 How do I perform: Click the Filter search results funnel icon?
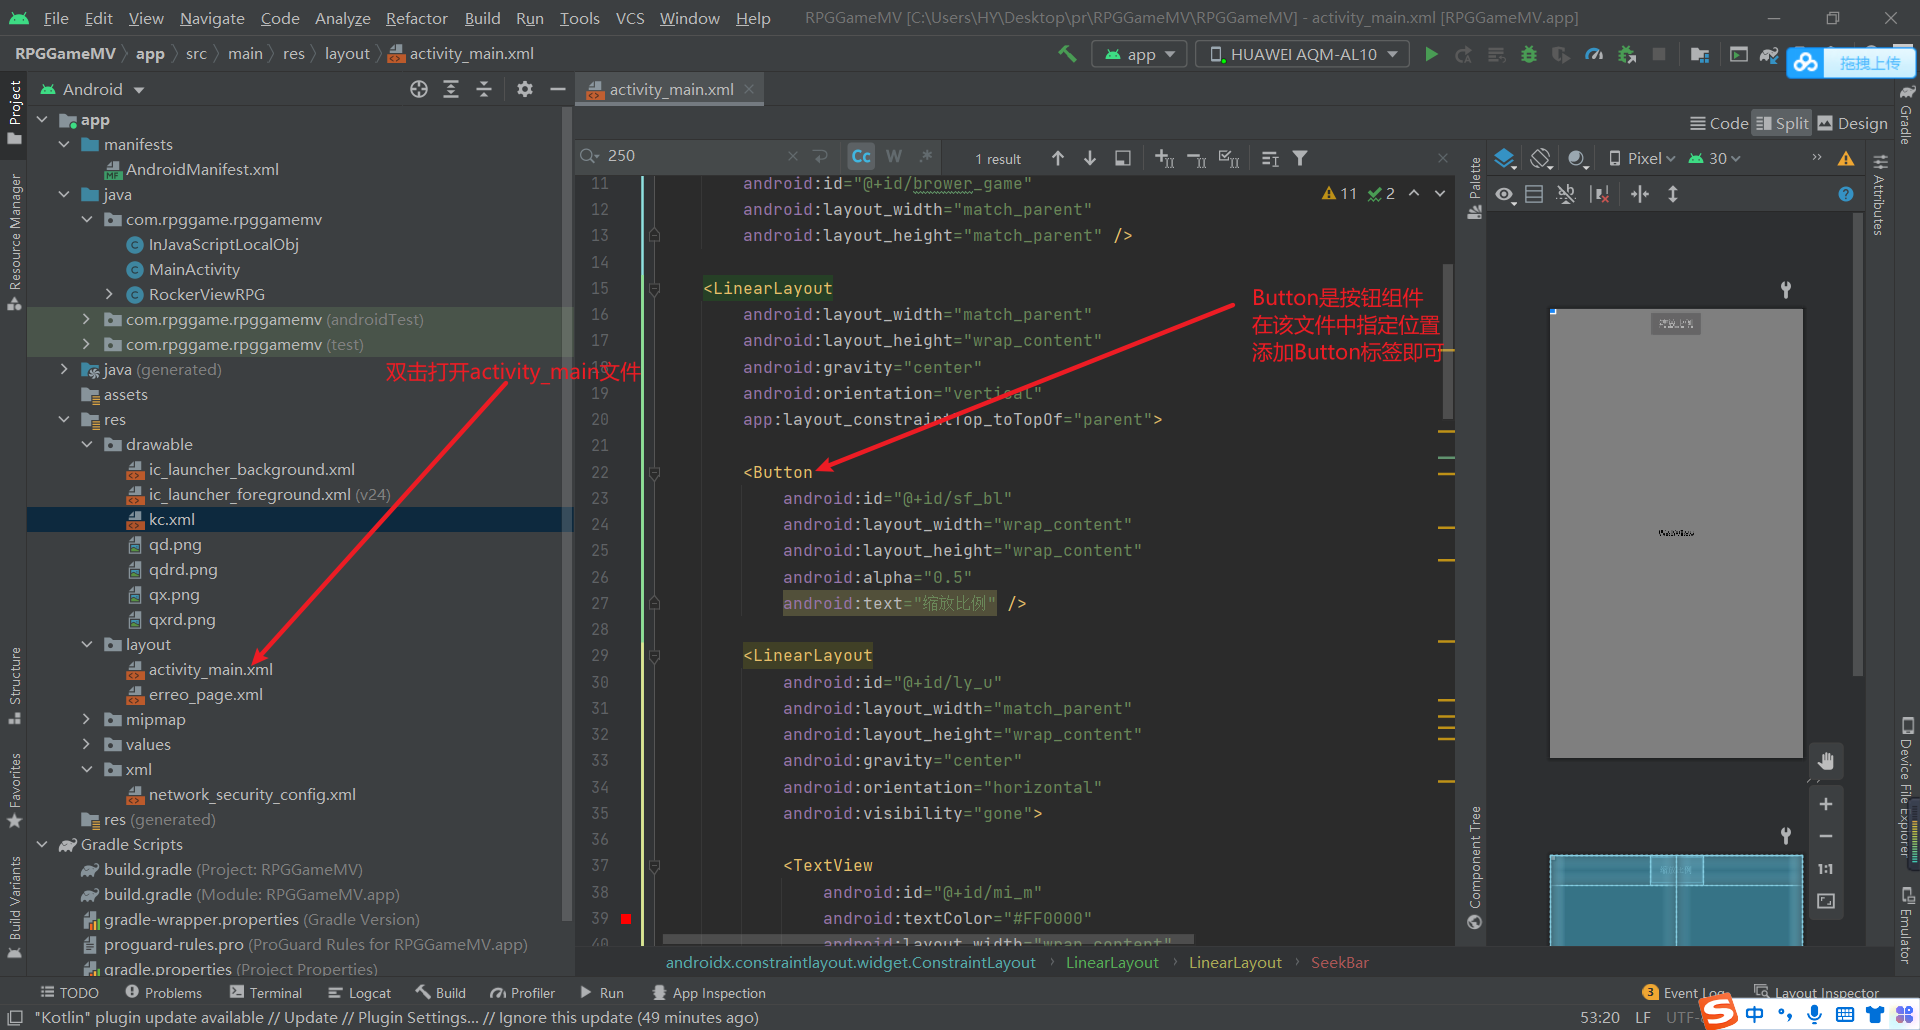[1300, 158]
